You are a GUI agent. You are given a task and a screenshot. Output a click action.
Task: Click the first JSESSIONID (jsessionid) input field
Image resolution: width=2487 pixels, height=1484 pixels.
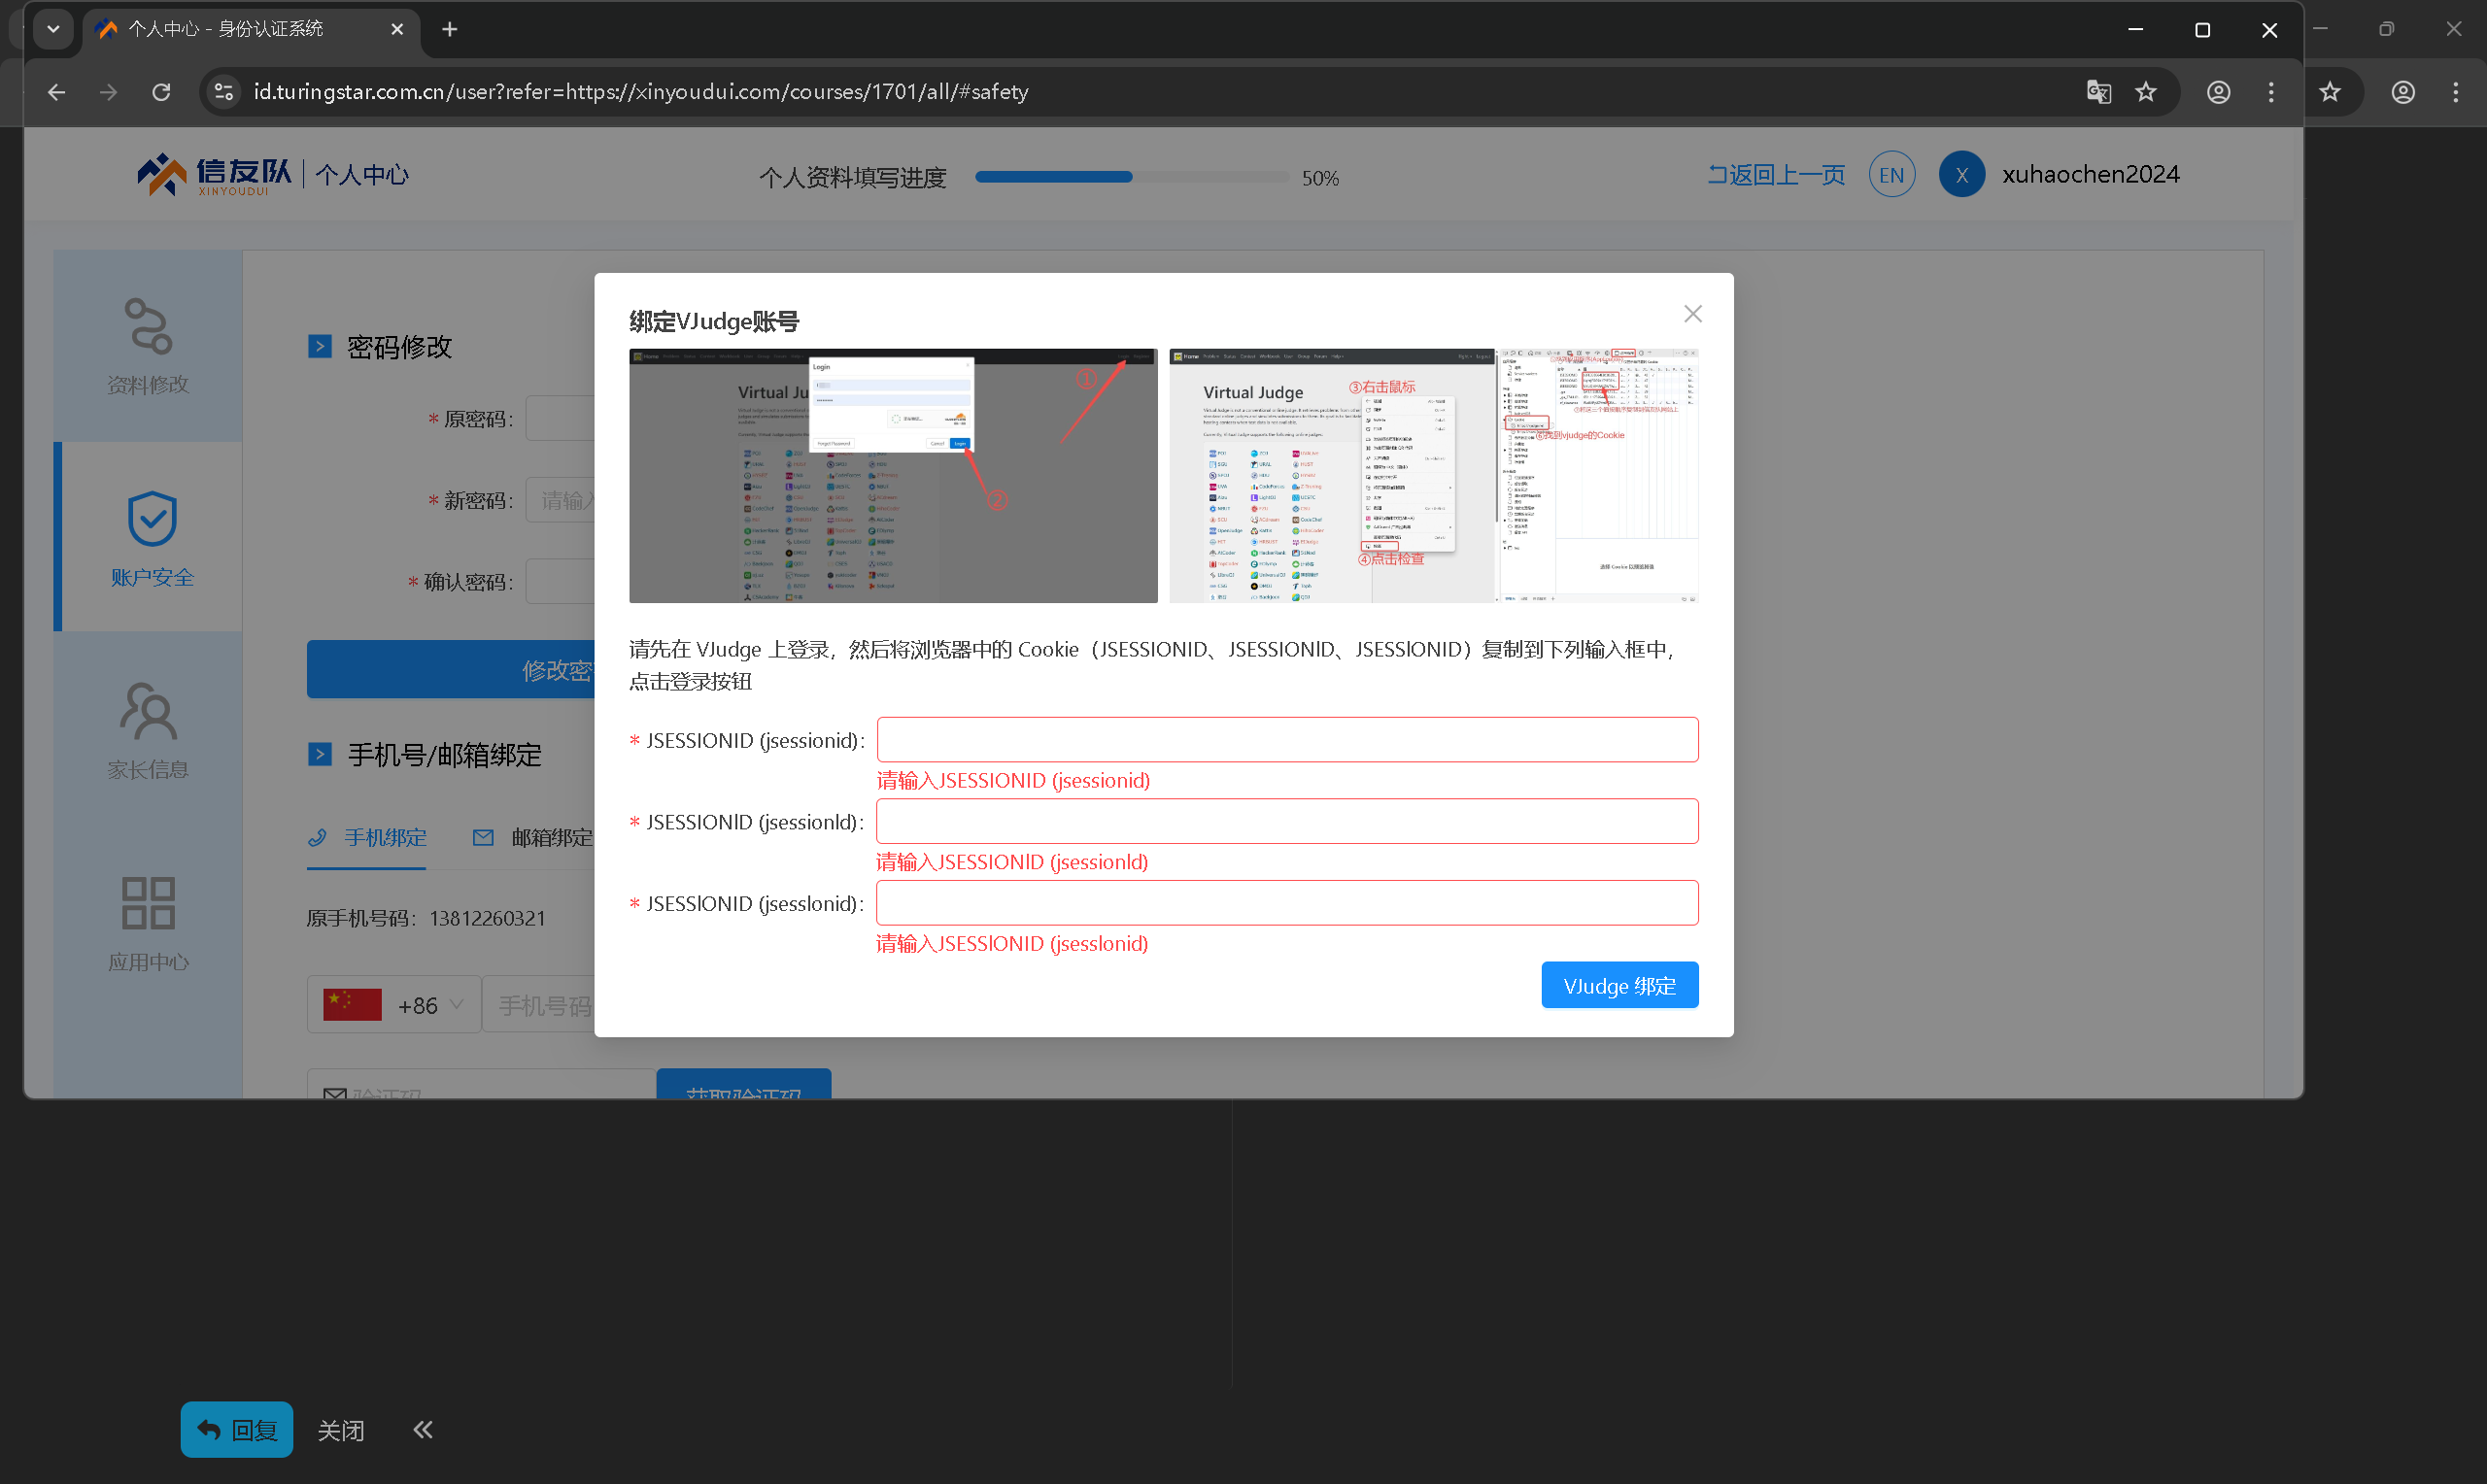click(x=1287, y=740)
